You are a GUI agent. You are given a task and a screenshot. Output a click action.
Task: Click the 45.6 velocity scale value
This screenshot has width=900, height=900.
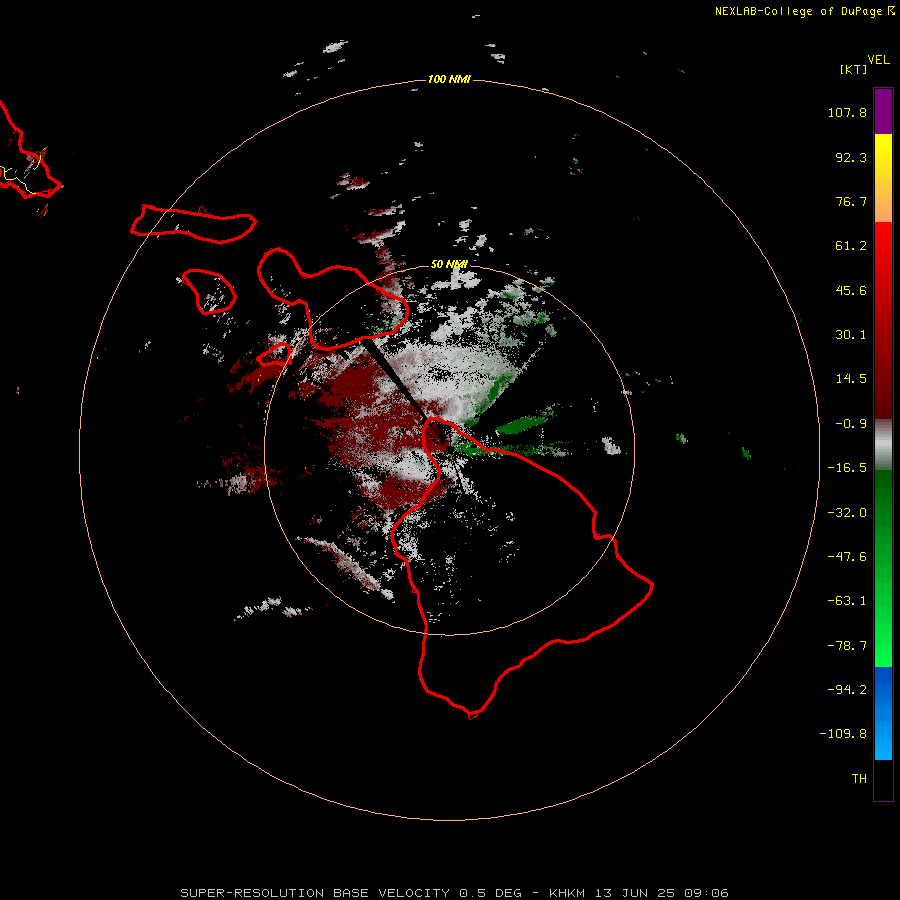coord(851,290)
